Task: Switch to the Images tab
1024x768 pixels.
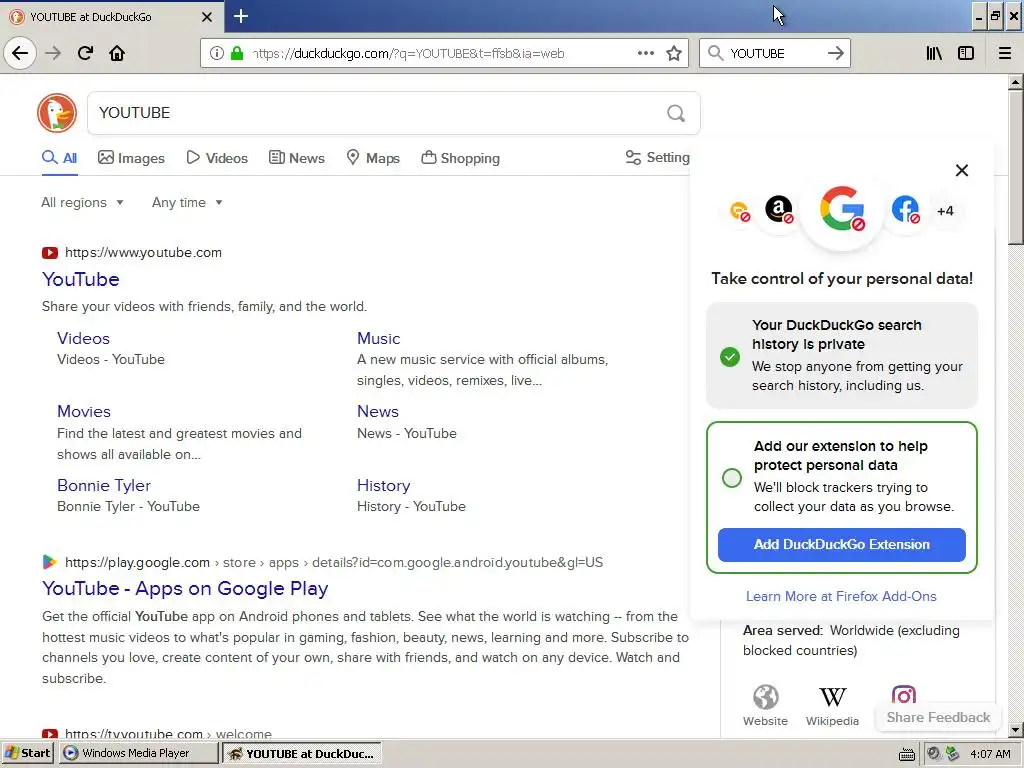Action: (x=131, y=157)
